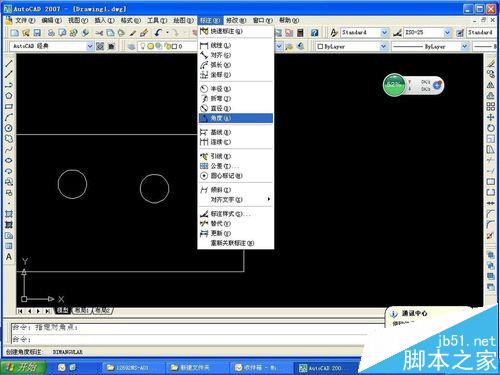Screen dimensions: 500x375
Task: Open the 修改 (Modify) menu
Action: [236, 21]
